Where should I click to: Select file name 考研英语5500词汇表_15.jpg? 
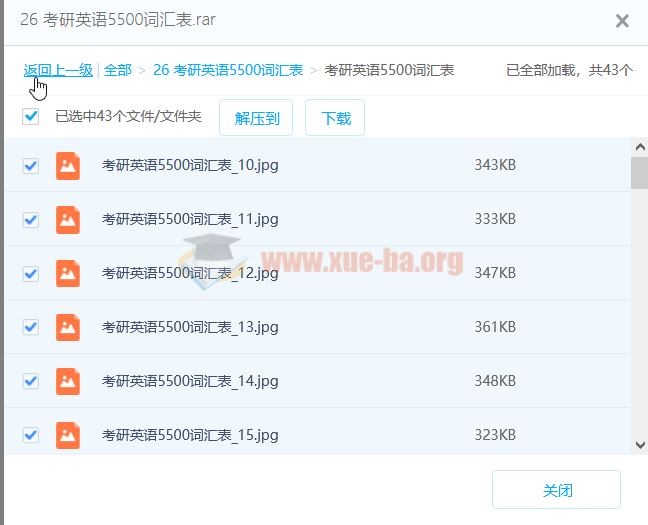[190, 435]
